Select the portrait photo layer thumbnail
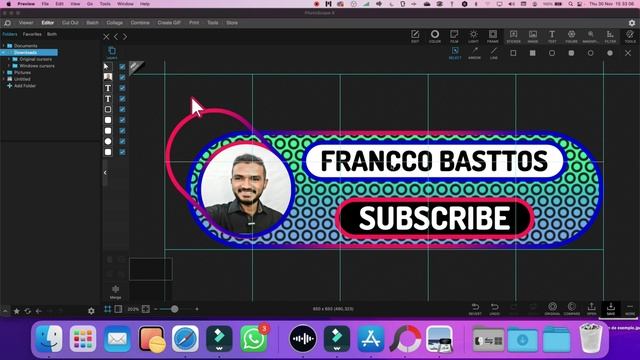 pyautogui.click(x=108, y=77)
